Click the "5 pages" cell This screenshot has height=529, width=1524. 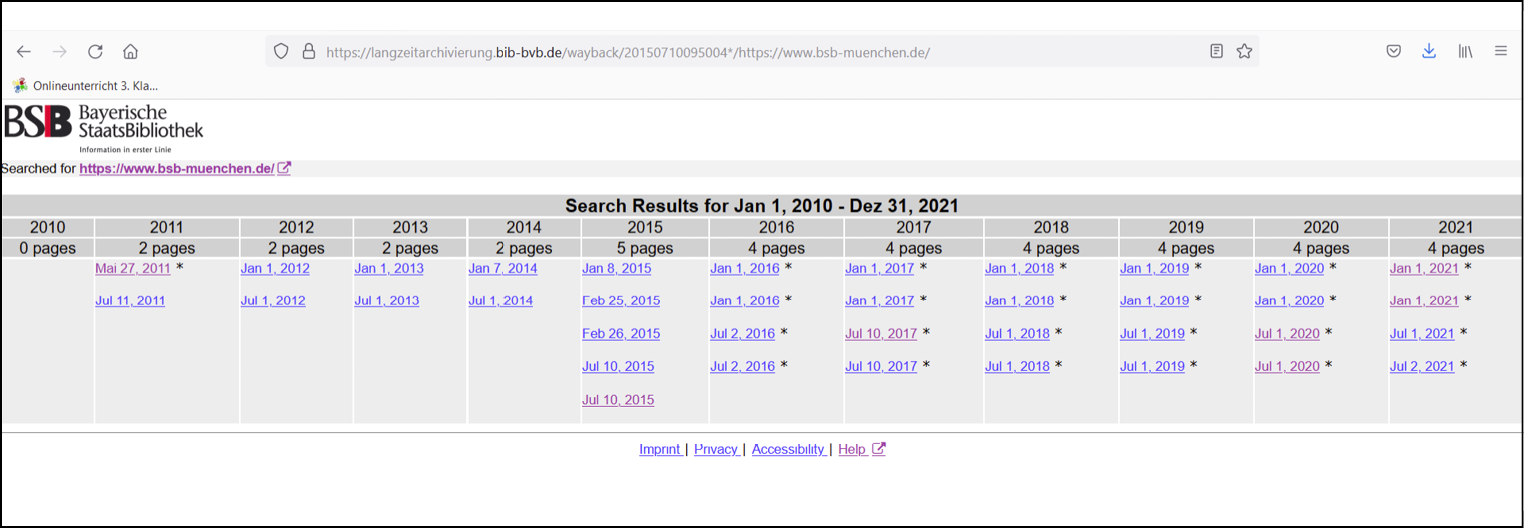click(x=645, y=248)
